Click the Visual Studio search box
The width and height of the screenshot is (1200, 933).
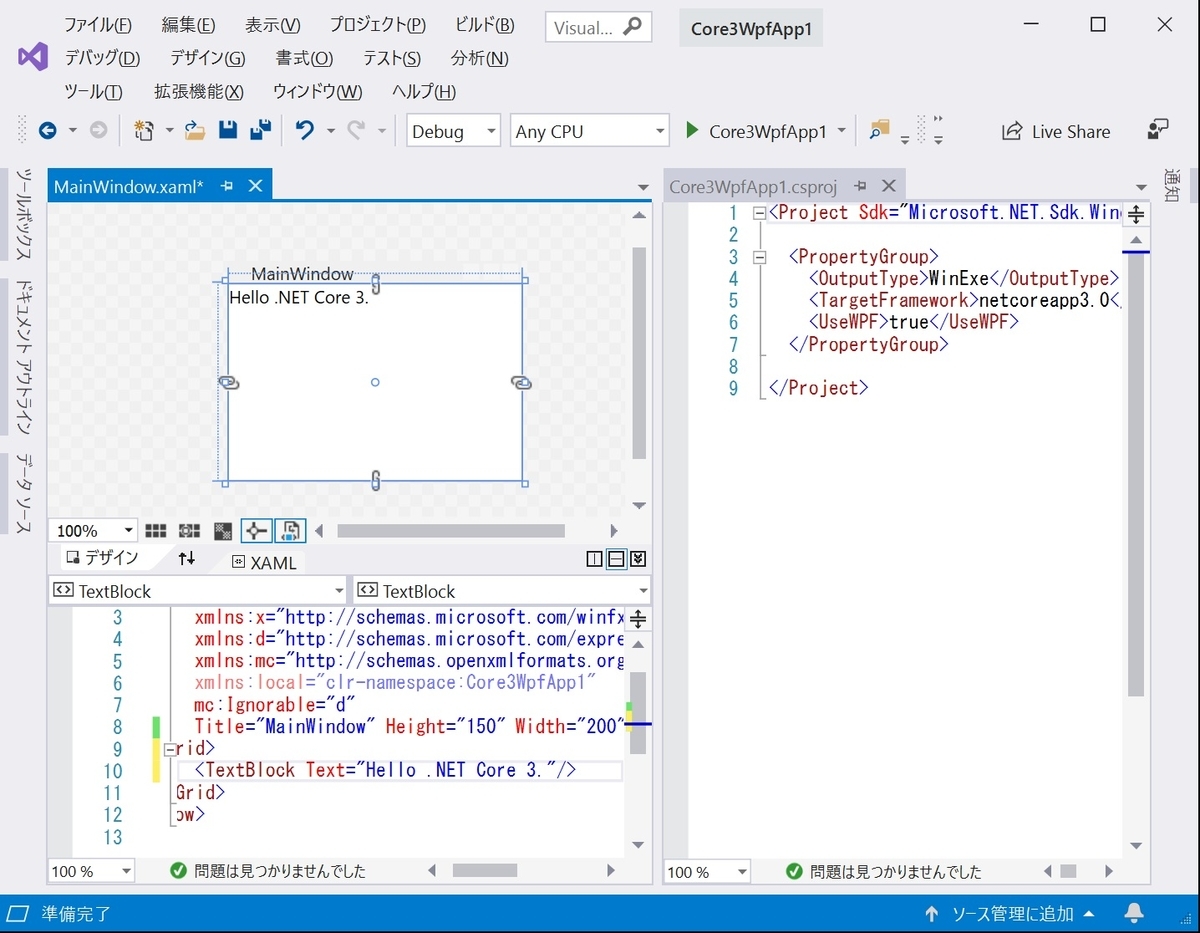[599, 27]
